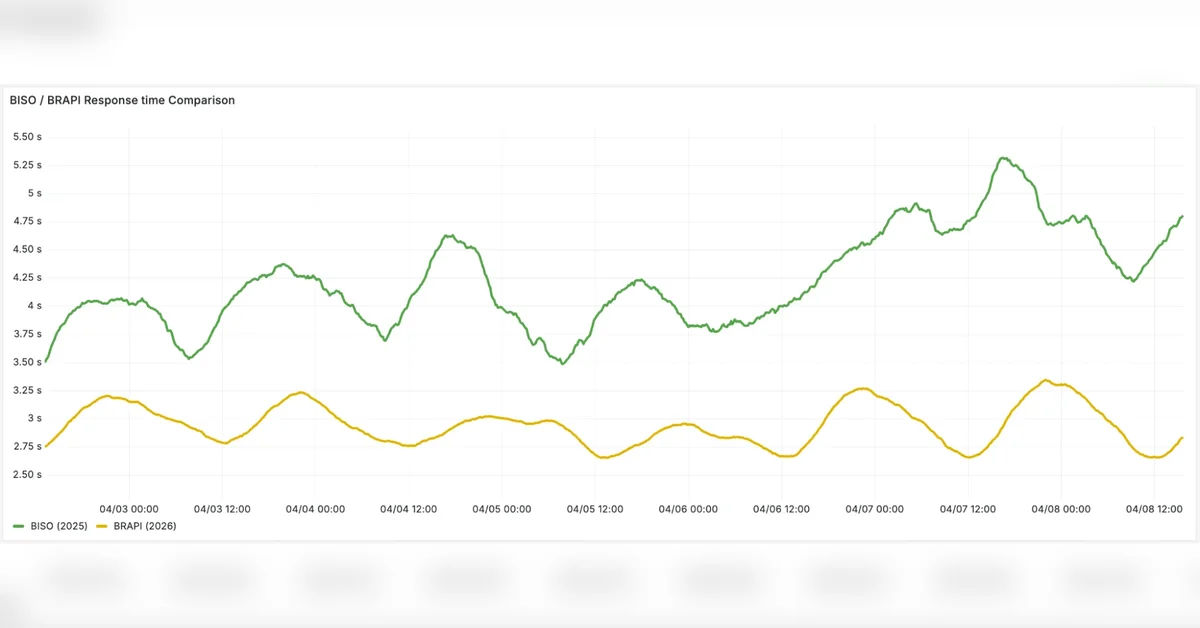1200x628 pixels.
Task: Click the green BISO line's highest peak
Action: point(1004,158)
